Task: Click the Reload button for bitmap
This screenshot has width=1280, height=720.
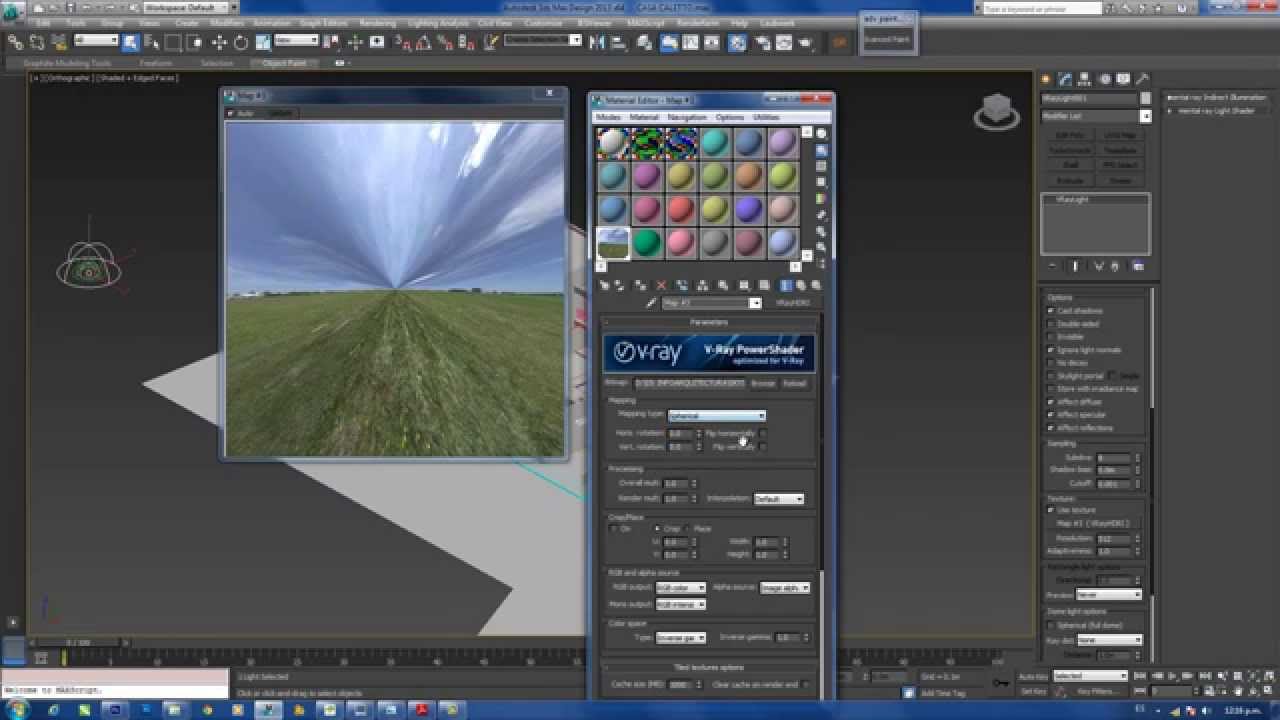Action: (x=794, y=383)
